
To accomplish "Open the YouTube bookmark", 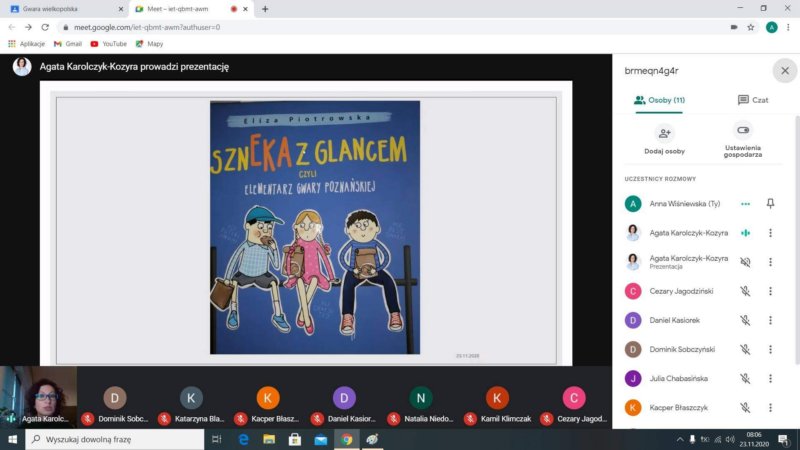I will pos(109,44).
